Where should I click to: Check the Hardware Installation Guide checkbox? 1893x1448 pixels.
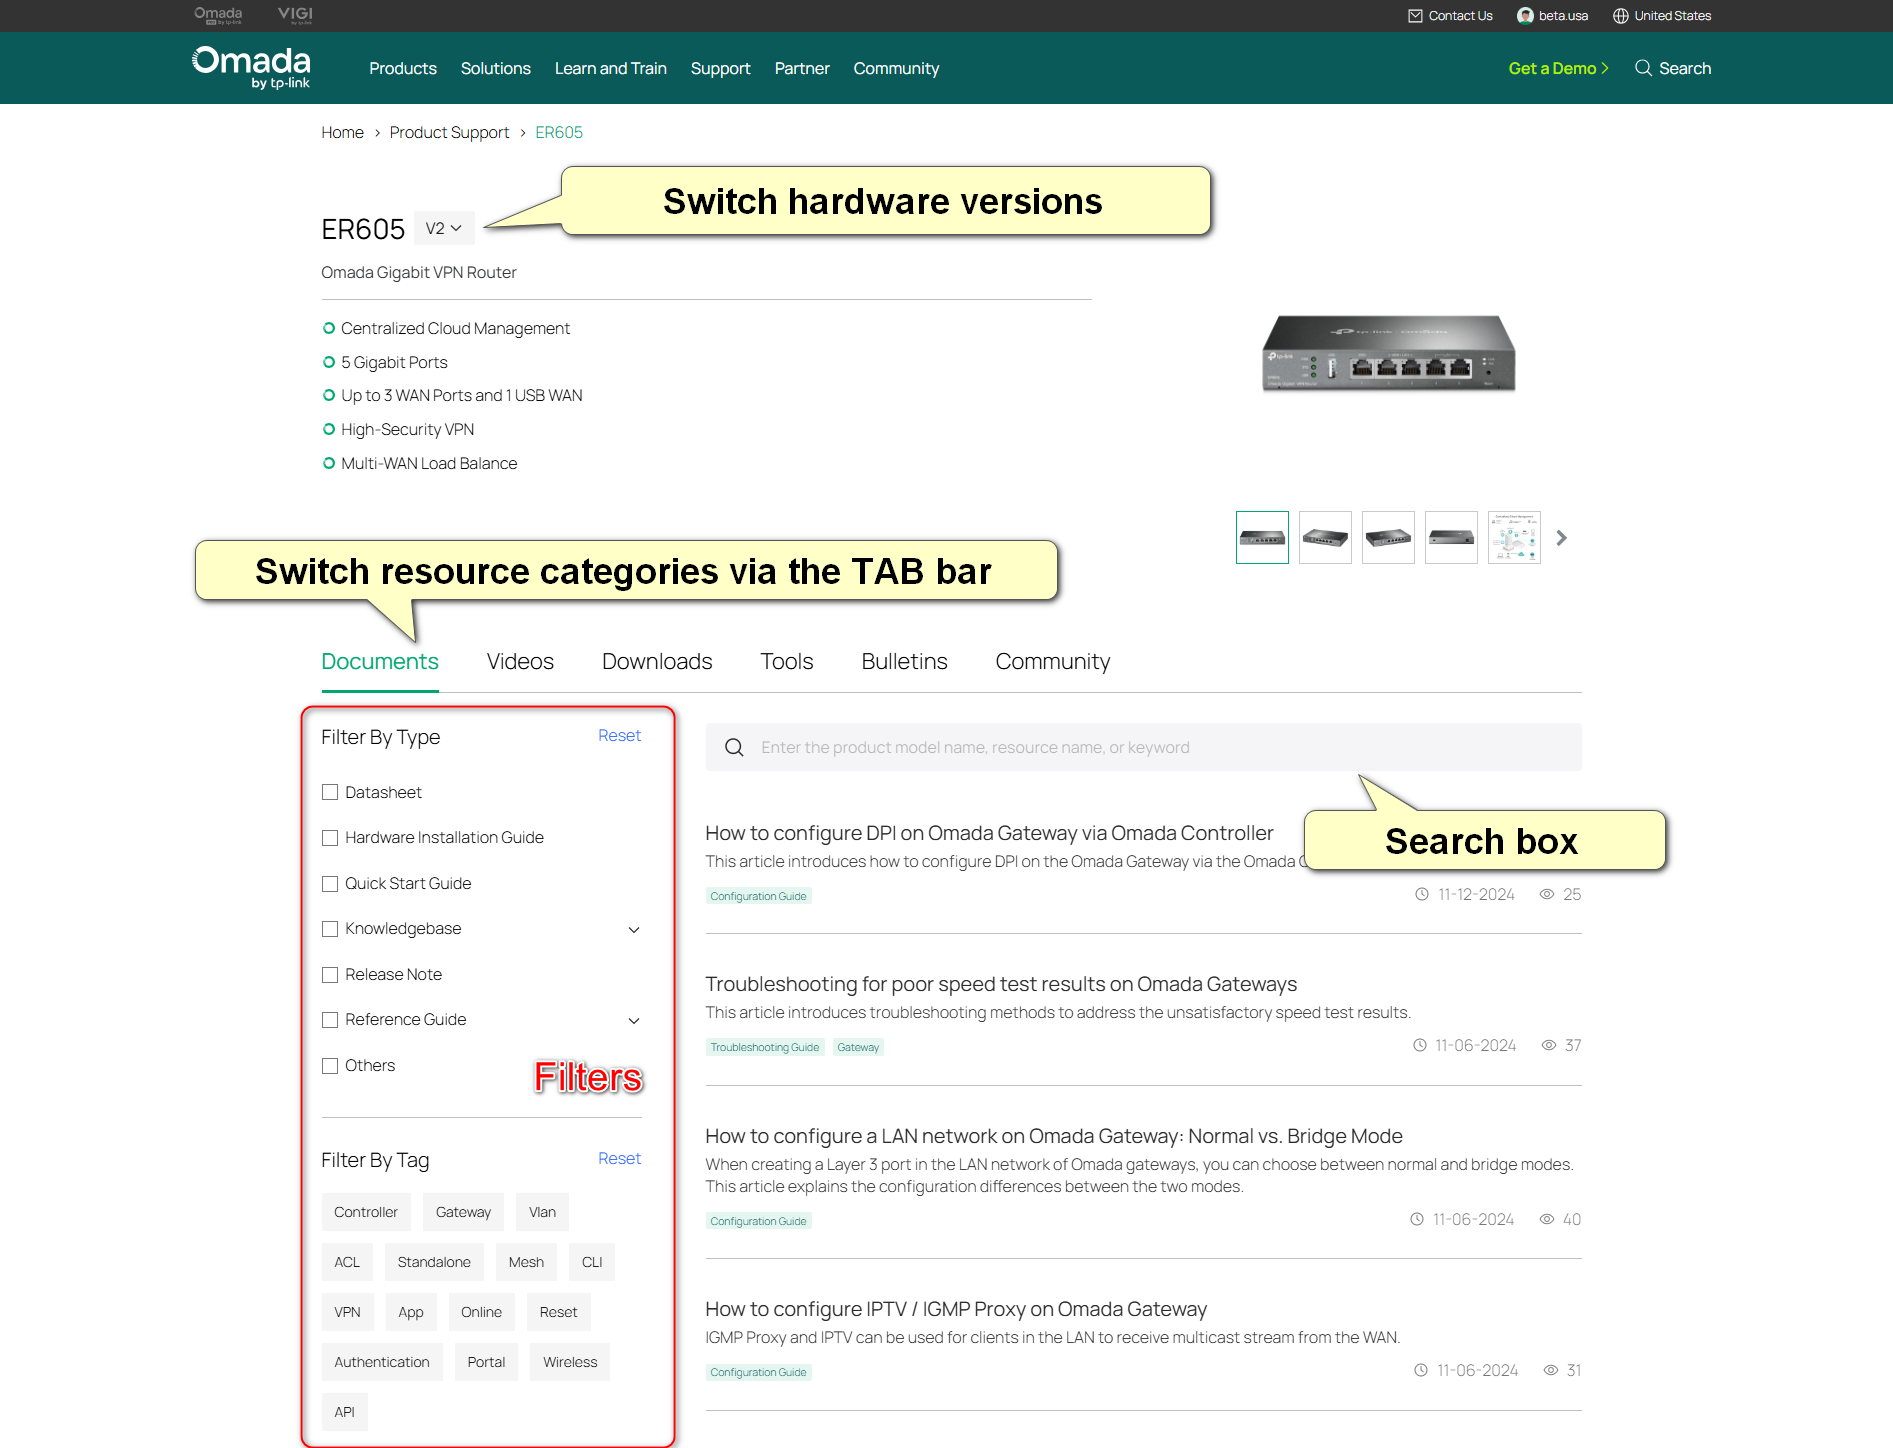coord(330,838)
